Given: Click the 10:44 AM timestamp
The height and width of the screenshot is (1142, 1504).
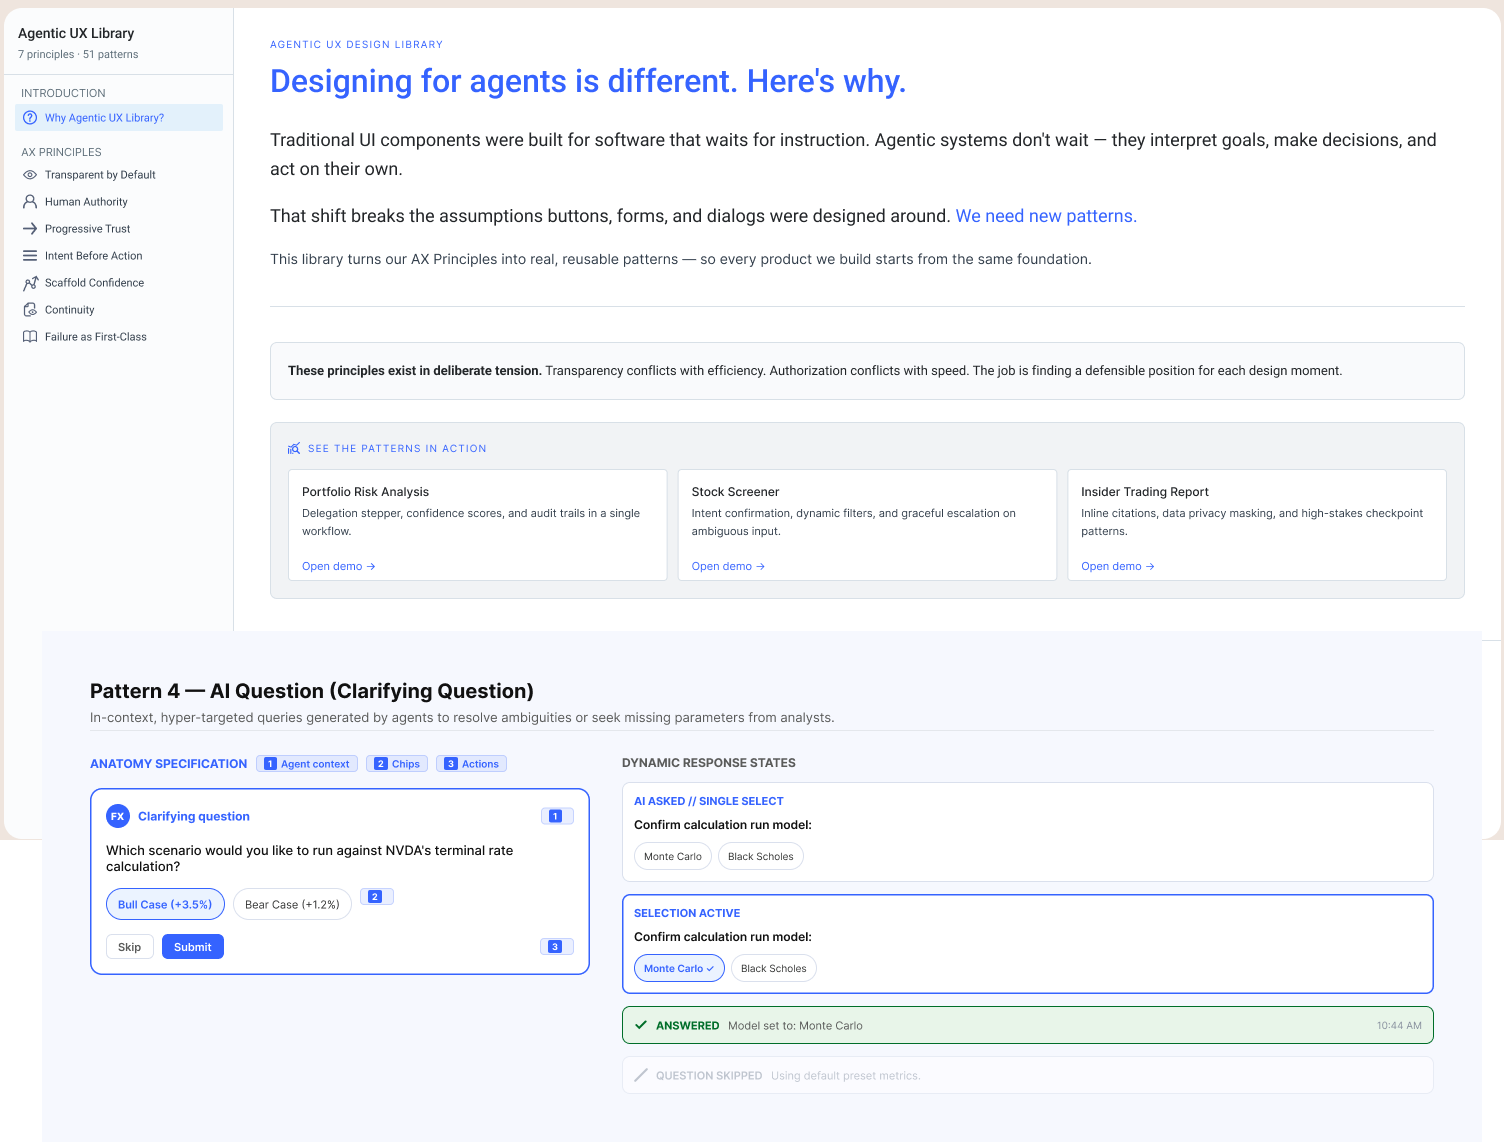Looking at the screenshot, I should pyautogui.click(x=1399, y=1025).
